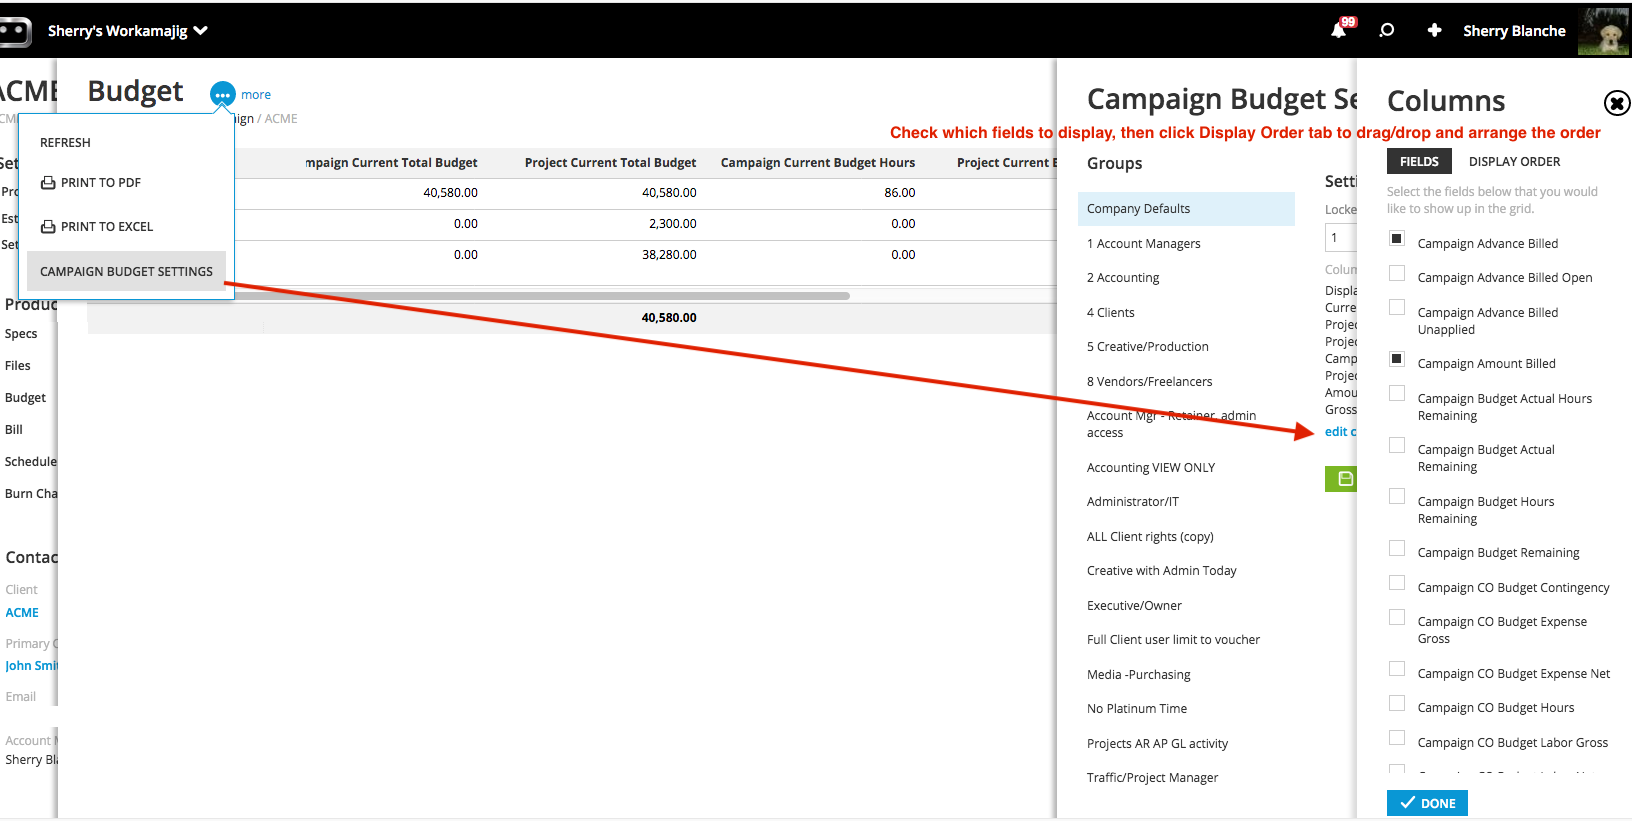
Task: Switch to the Fields tab
Action: click(1419, 161)
